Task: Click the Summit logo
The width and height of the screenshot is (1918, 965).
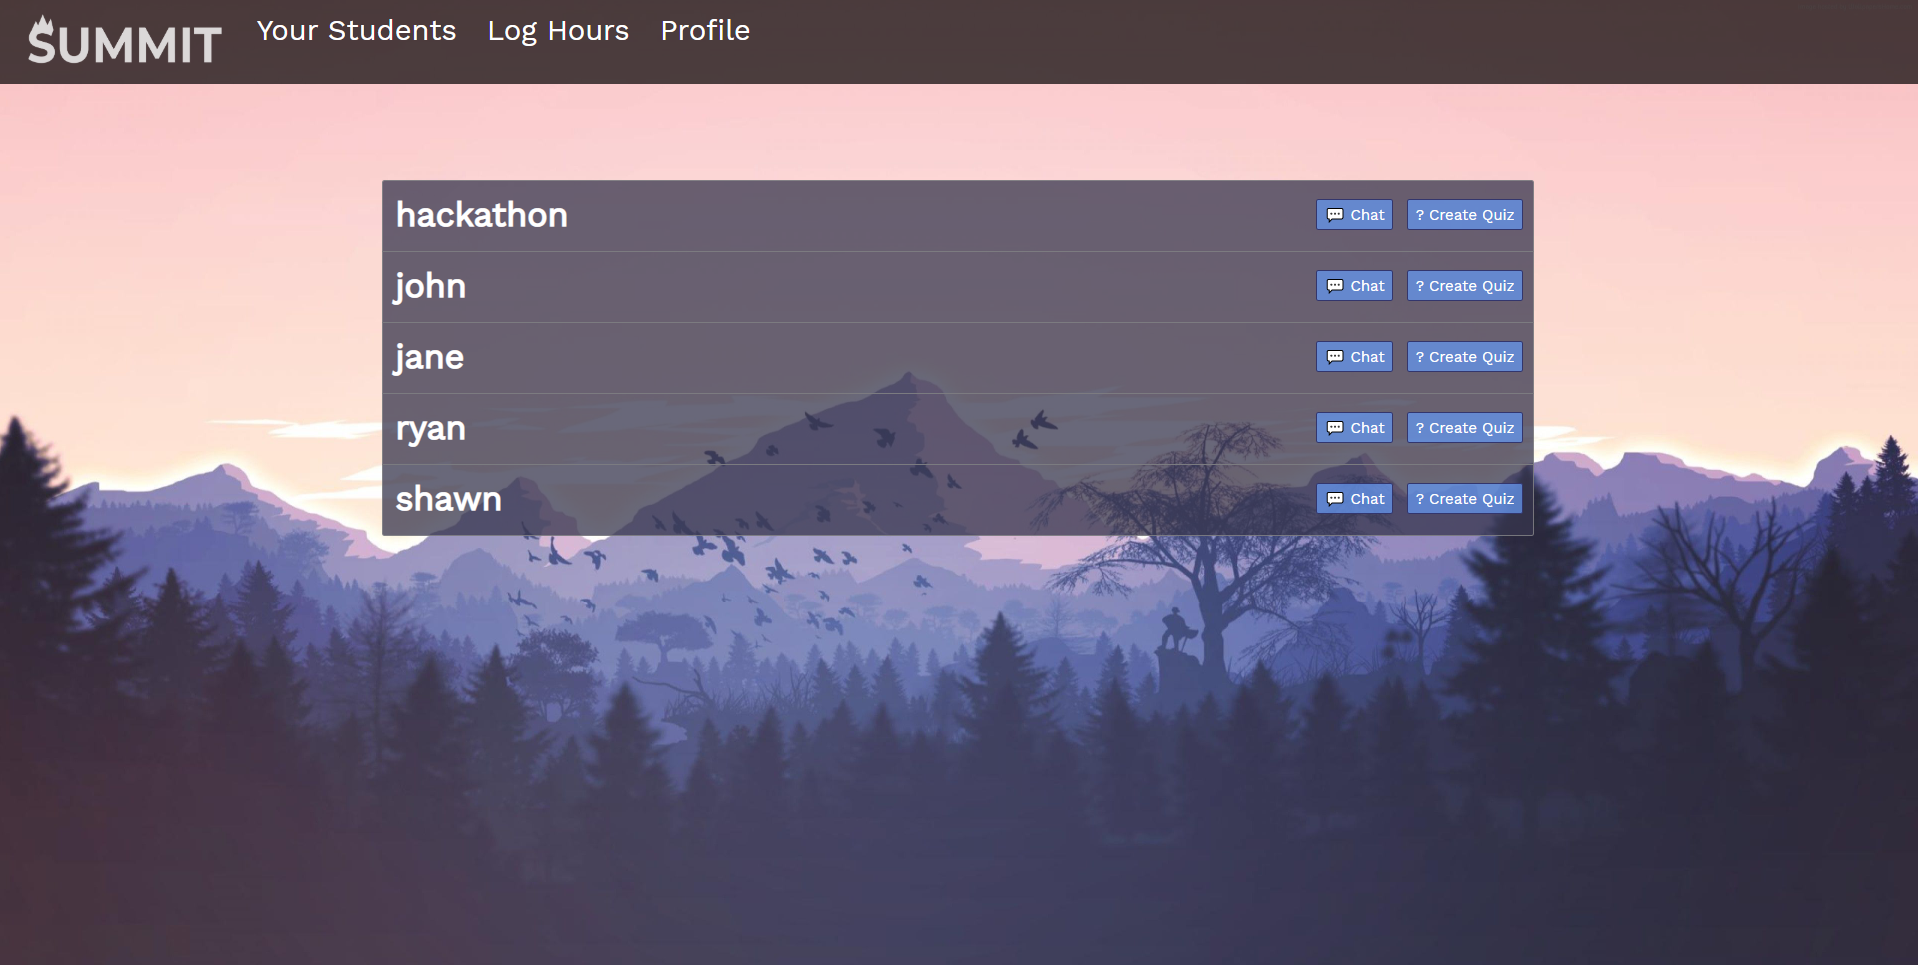Action: [125, 41]
